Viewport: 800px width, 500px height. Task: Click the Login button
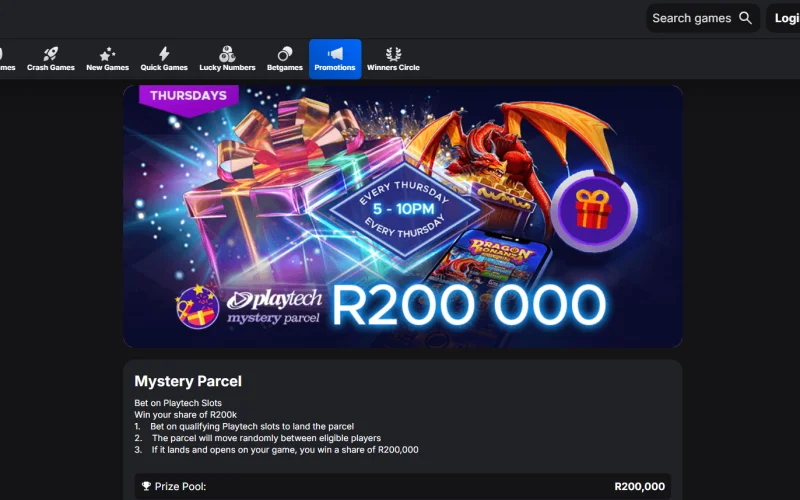click(x=786, y=18)
